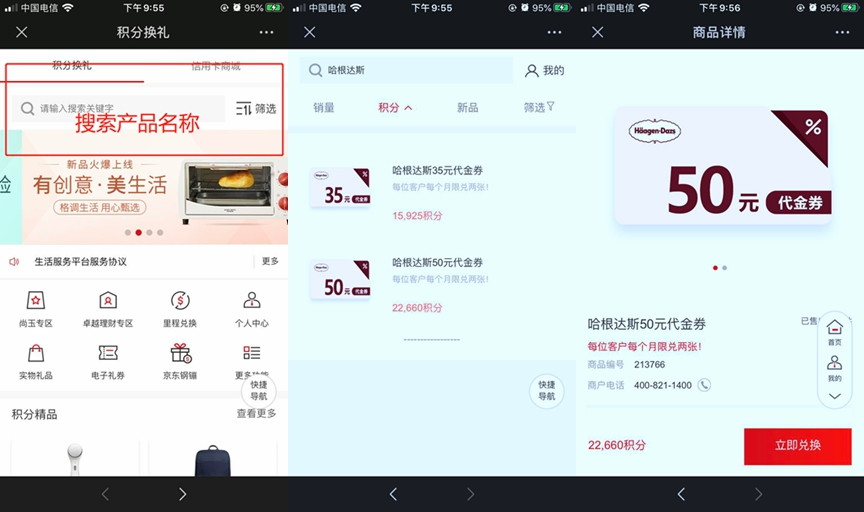Open backpack product thumbnail under 积分精品
The width and height of the screenshot is (864, 512).
(x=213, y=461)
